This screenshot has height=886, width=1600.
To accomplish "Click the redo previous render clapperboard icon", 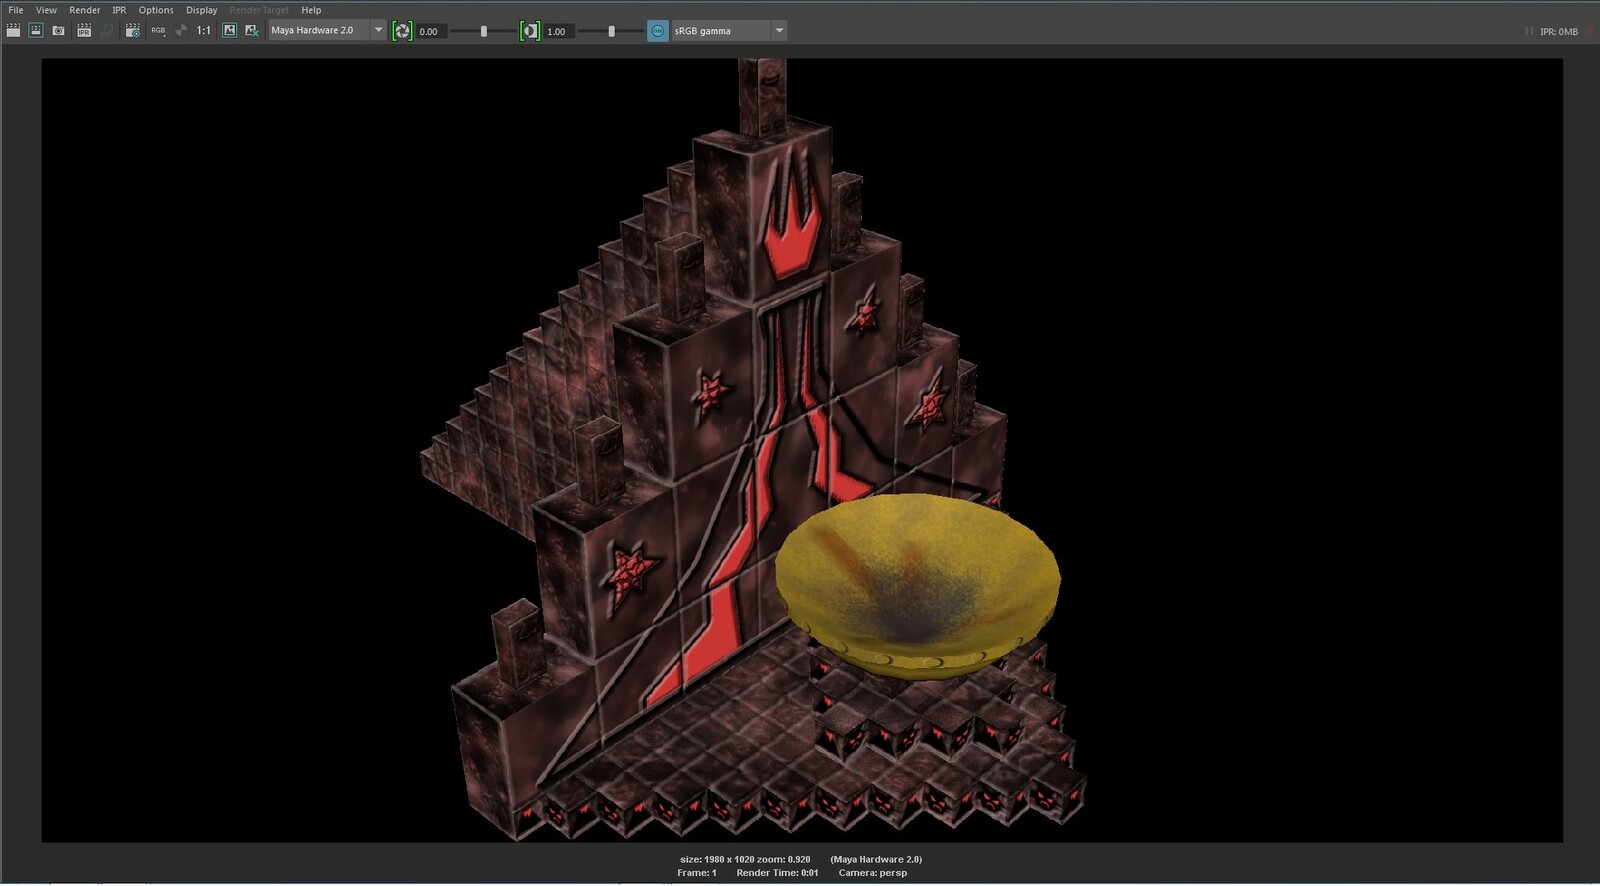I will [x=13, y=31].
